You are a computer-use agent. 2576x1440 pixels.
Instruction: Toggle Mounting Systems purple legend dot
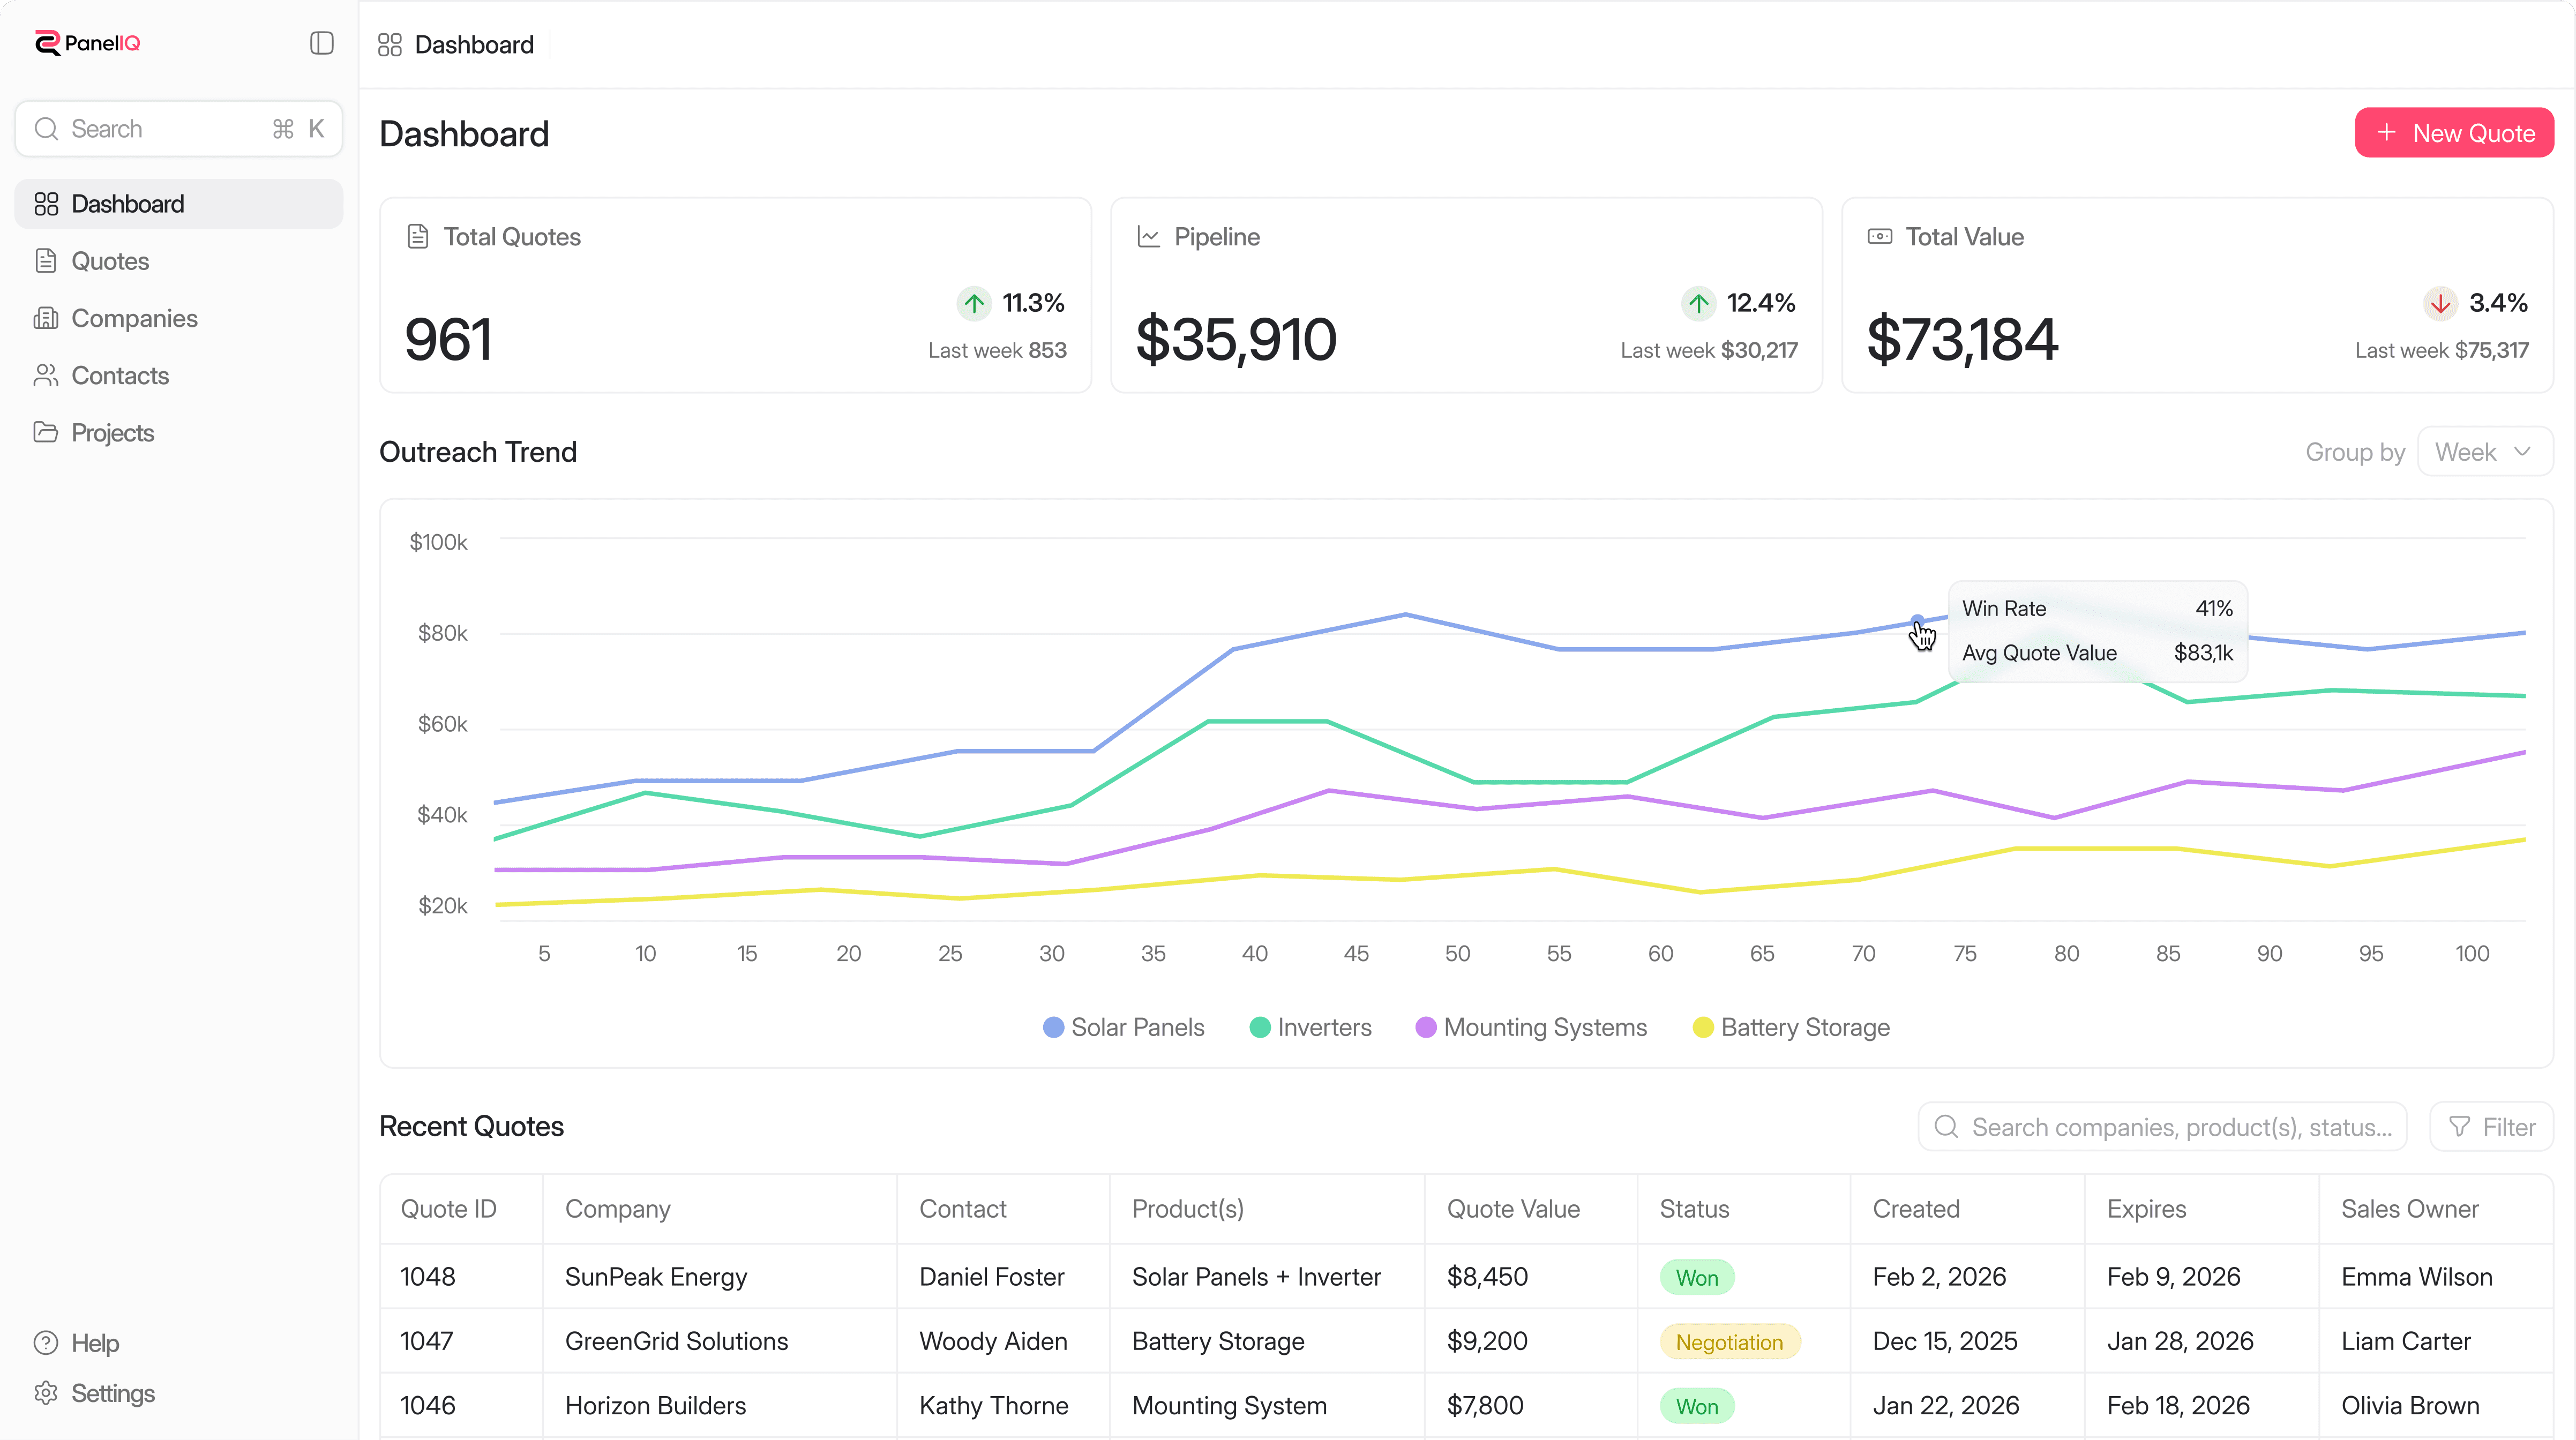click(1426, 1027)
